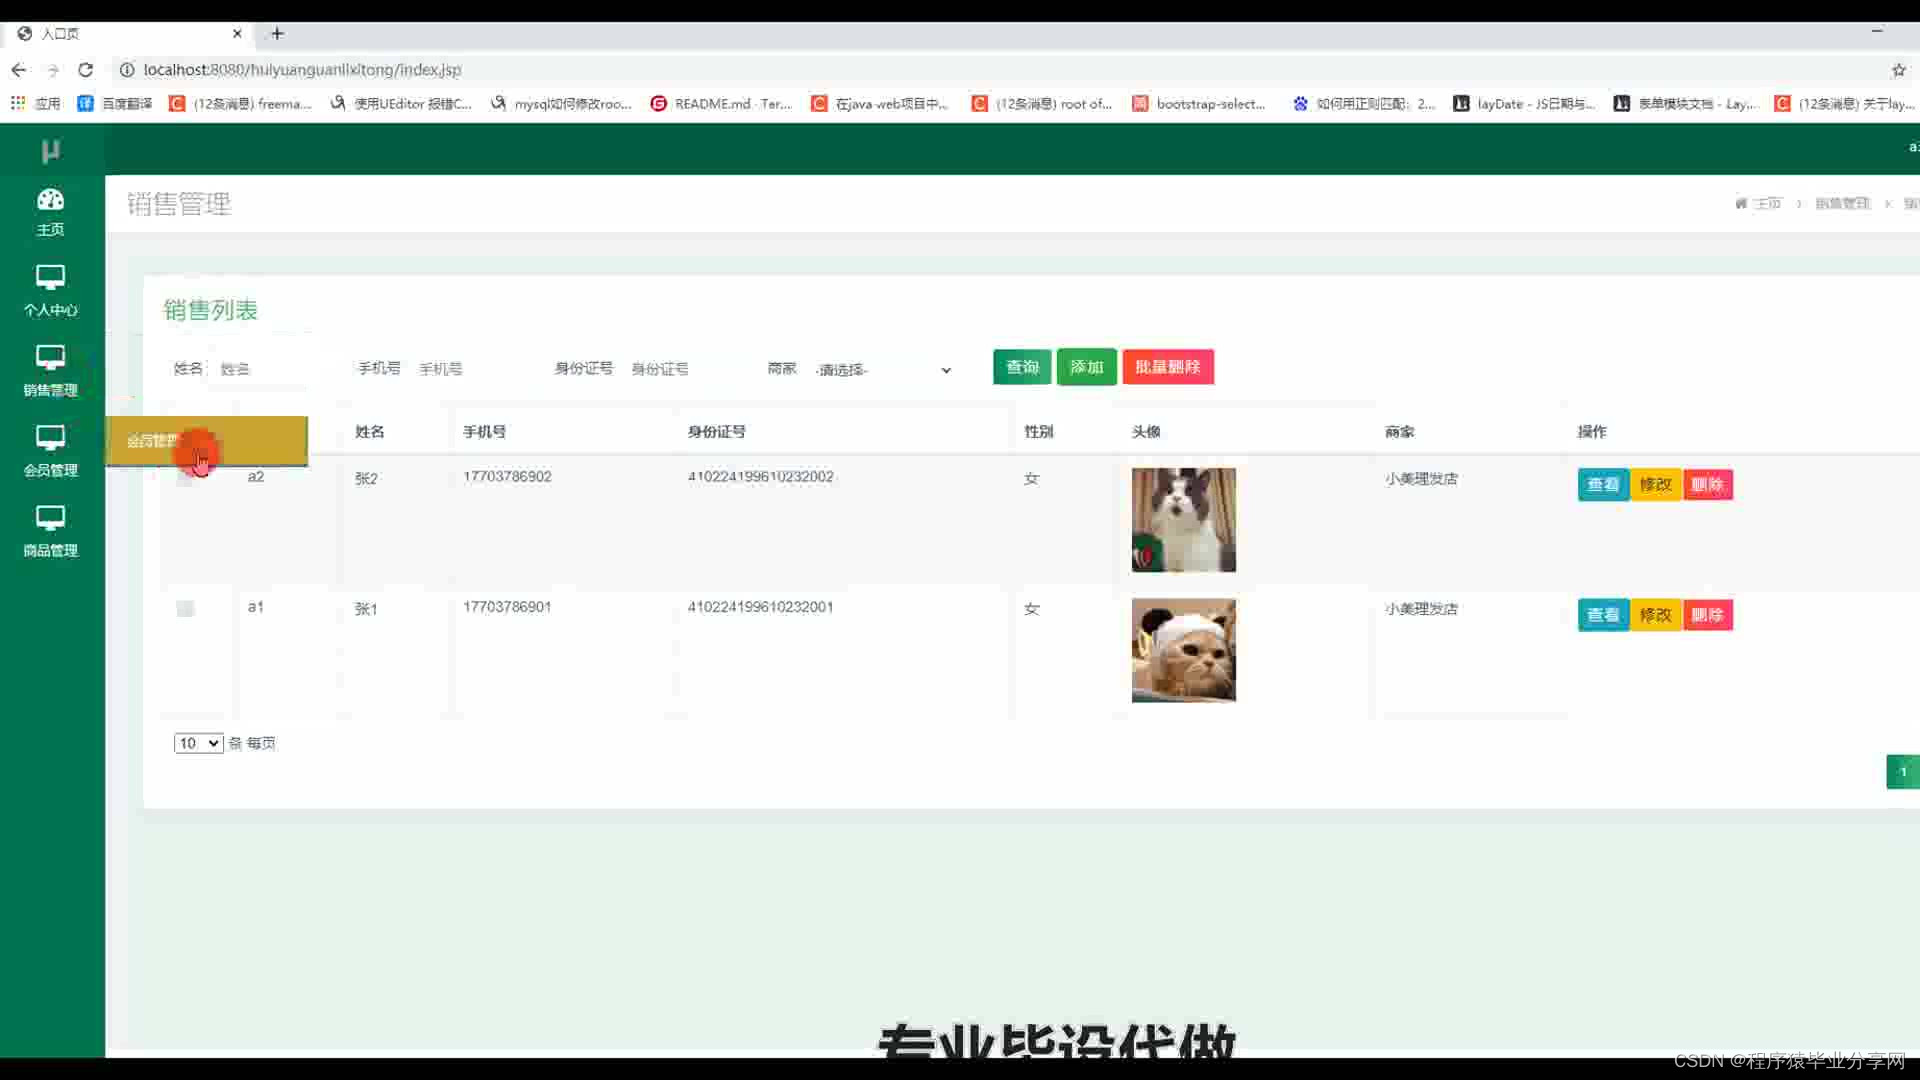The height and width of the screenshot is (1080, 1920).
Task: Click the green 查询 search button
Action: (x=1021, y=367)
